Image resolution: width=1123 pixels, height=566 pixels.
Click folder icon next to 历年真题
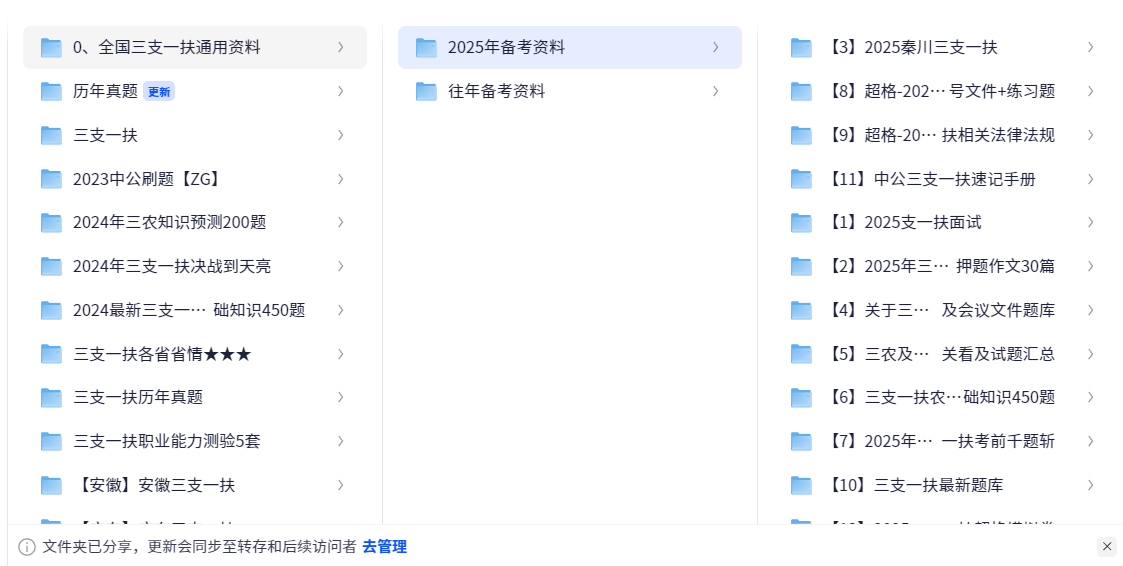52,91
